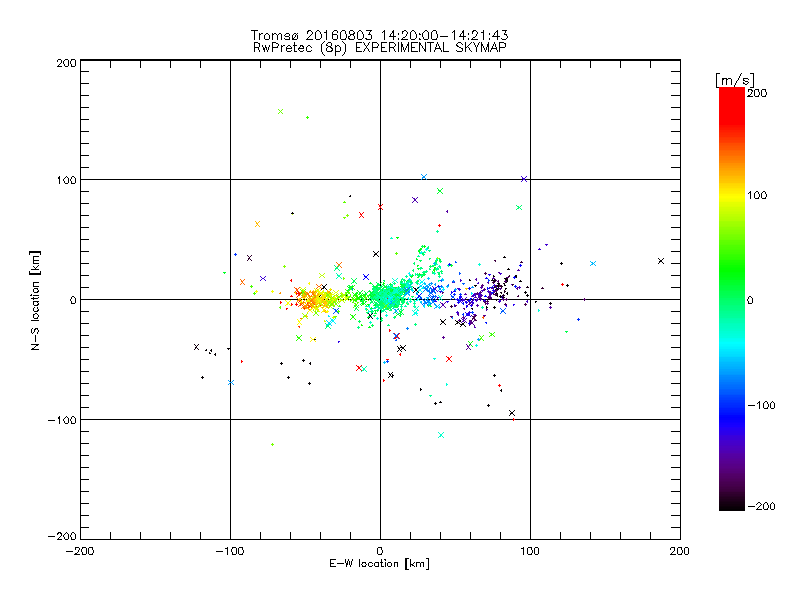Click the X-axis tick label "-200"
This screenshot has height=600, width=800.
click(80, 551)
